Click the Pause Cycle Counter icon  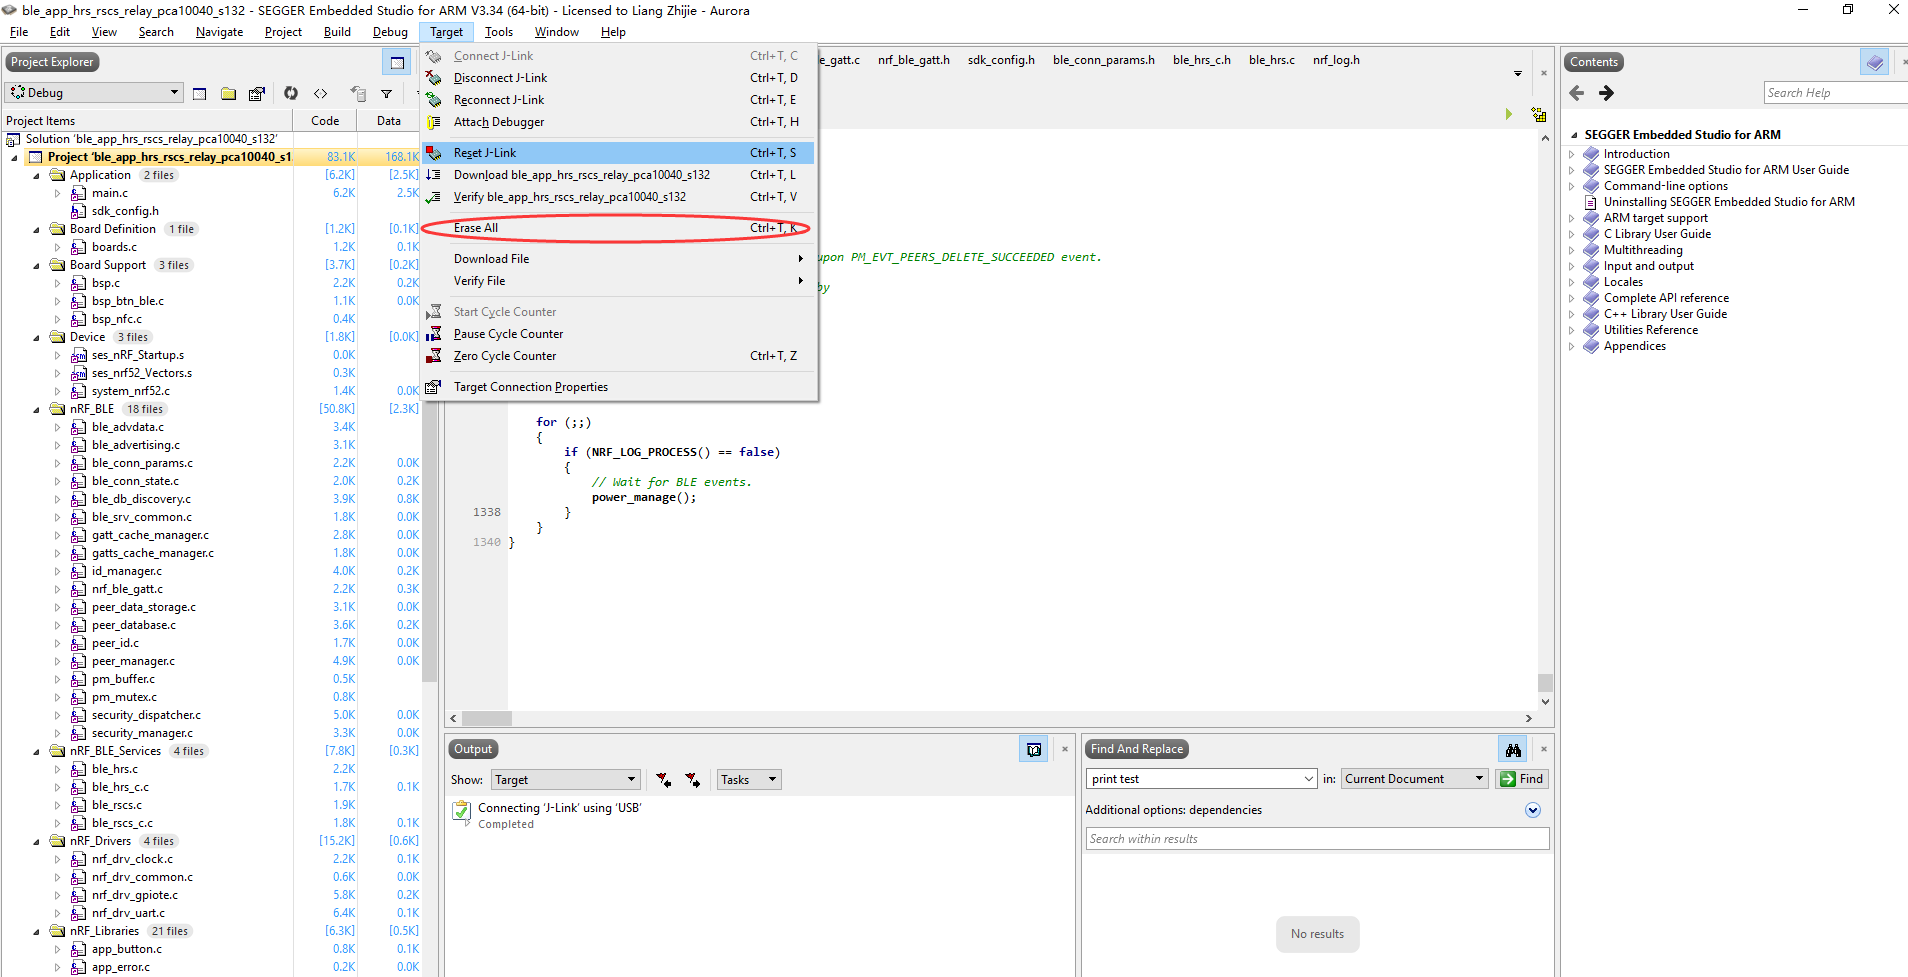pos(434,334)
